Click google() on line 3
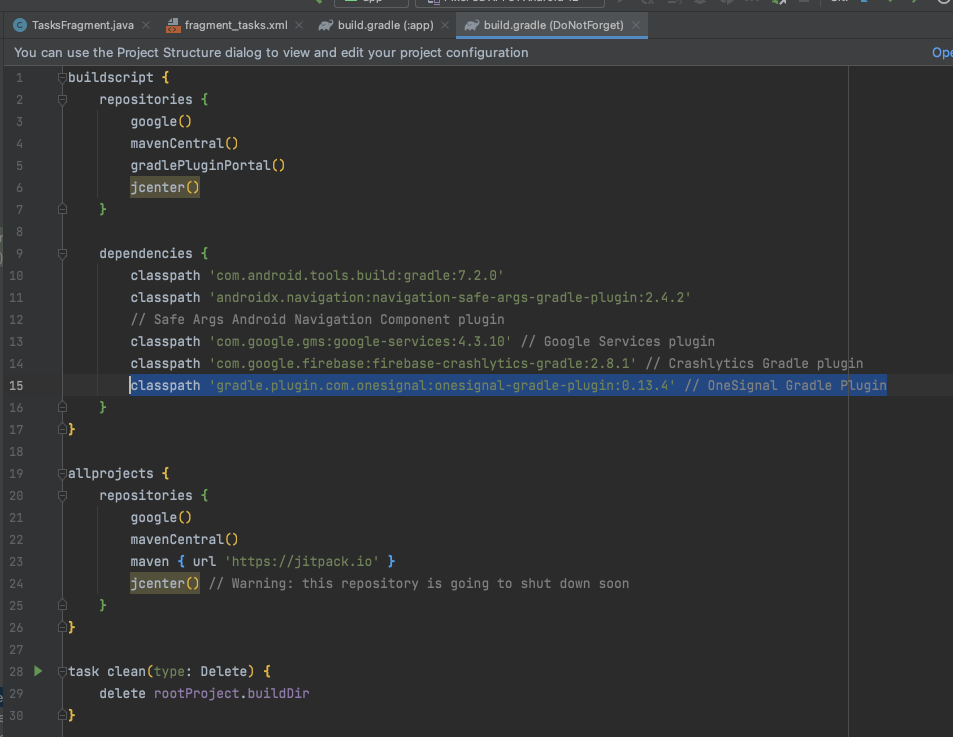Image resolution: width=953 pixels, height=737 pixels. (161, 122)
